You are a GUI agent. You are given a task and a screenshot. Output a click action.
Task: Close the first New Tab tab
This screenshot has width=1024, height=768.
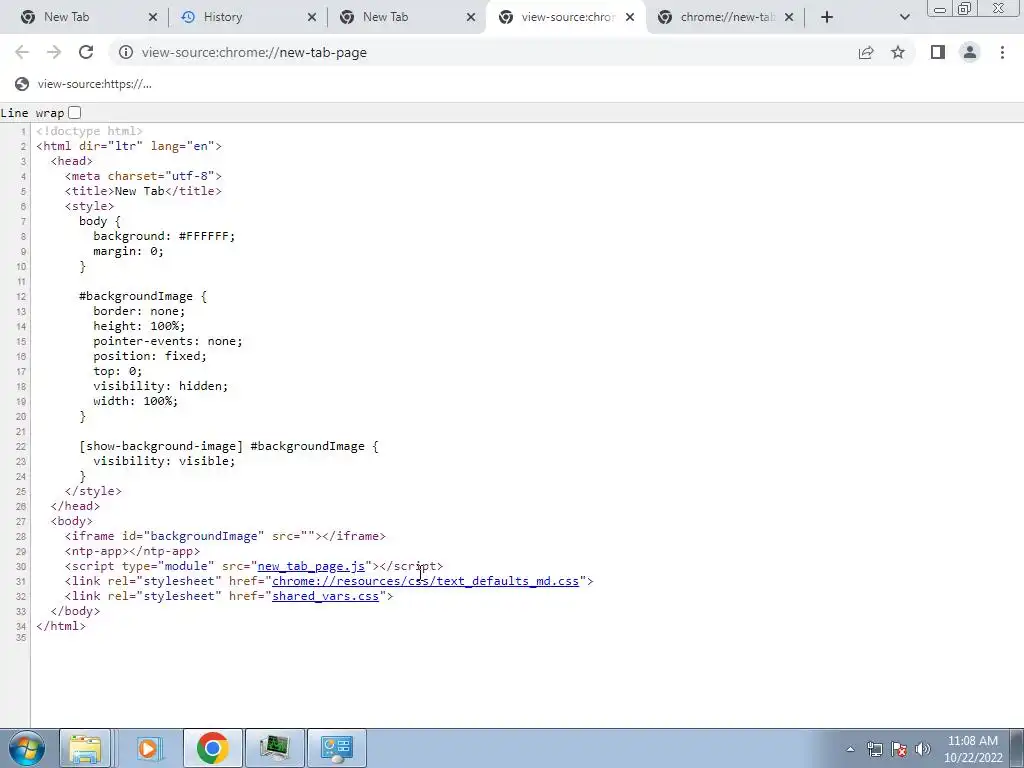click(x=152, y=17)
